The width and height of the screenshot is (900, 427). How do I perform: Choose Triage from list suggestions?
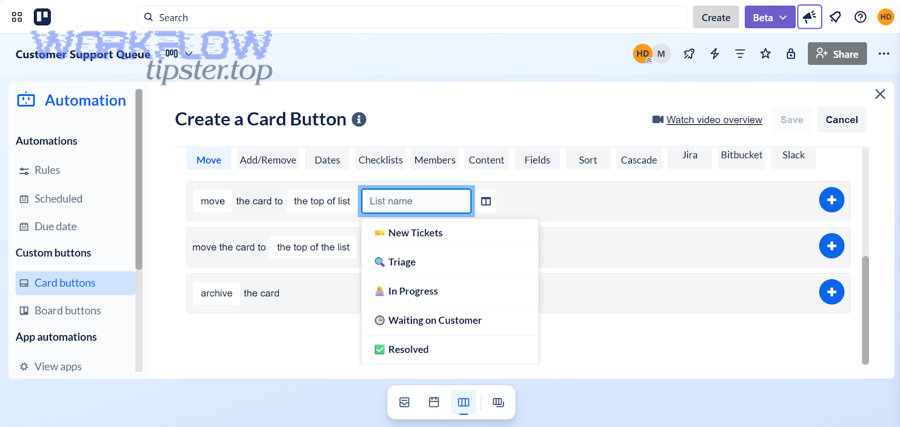[x=450, y=262]
